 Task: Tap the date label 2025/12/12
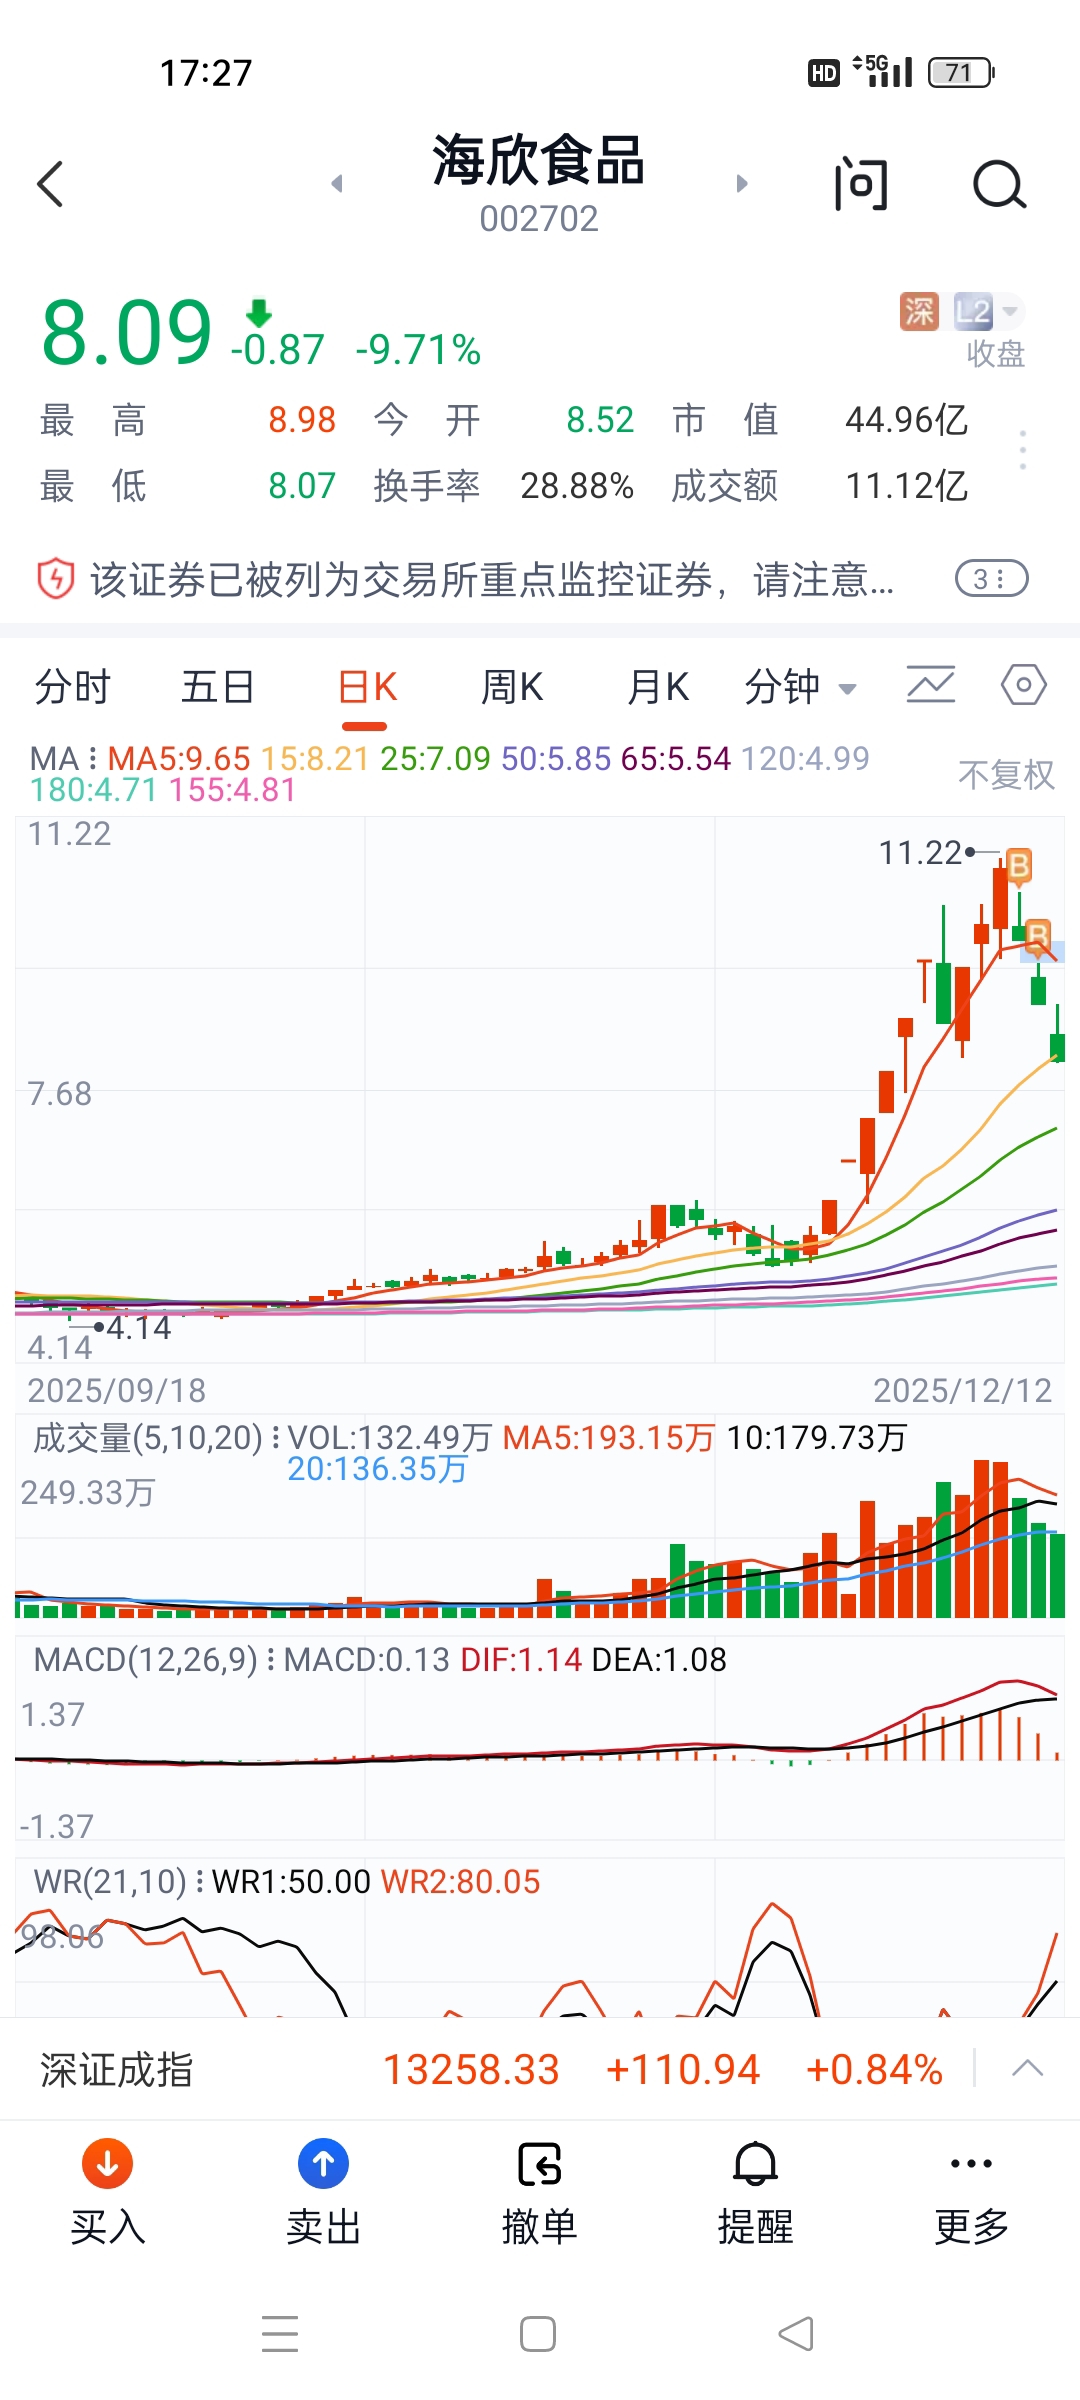[962, 1391]
